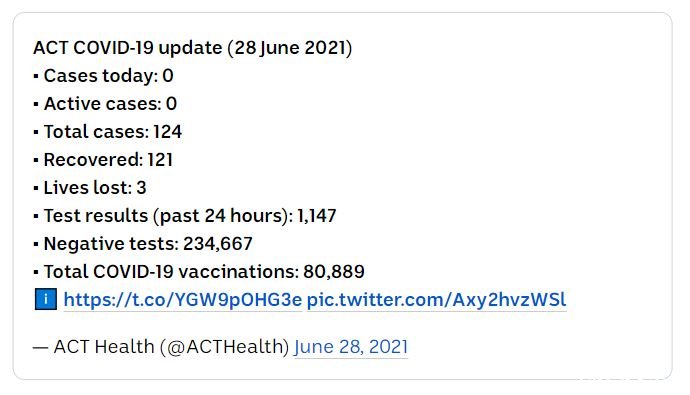690x395 pixels.
Task: Open the t.co/YGW9pOHG3e link
Action: tap(183, 300)
